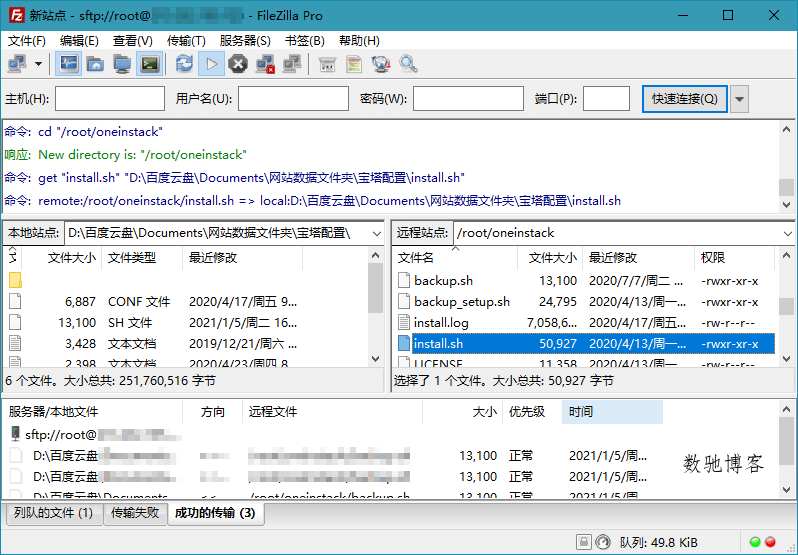
Task: Open the 编辑(E) menu
Action: pos(79,41)
